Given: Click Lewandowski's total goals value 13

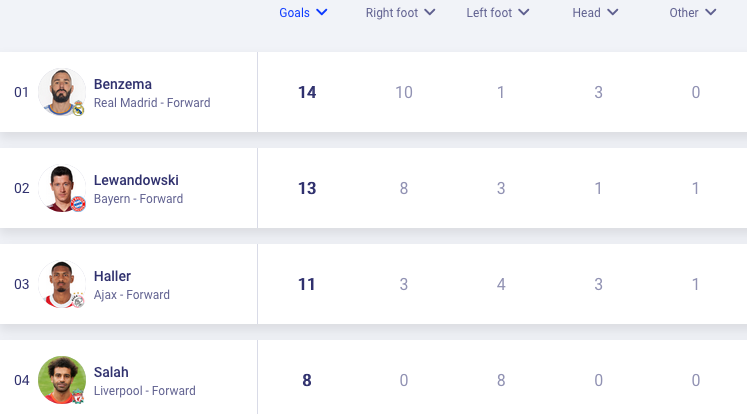Looking at the screenshot, I should [x=307, y=188].
